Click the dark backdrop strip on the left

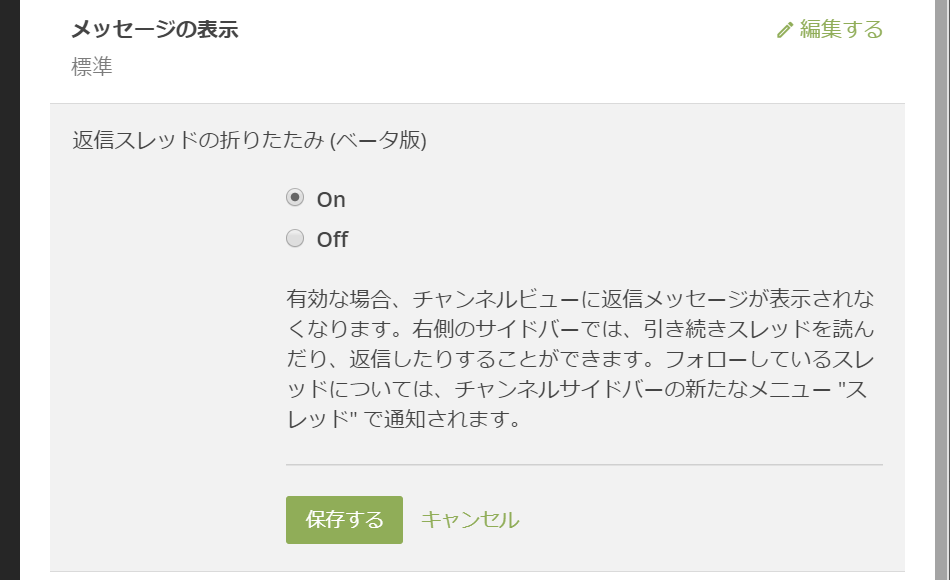[x=10, y=290]
